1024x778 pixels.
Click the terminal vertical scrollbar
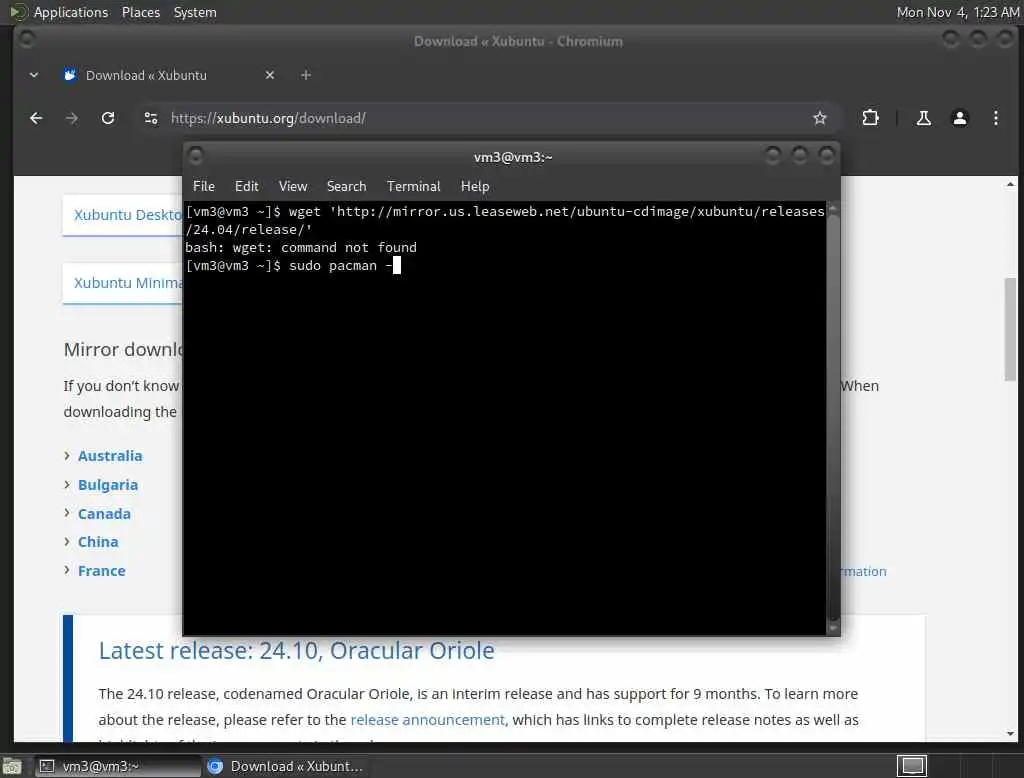[833, 418]
